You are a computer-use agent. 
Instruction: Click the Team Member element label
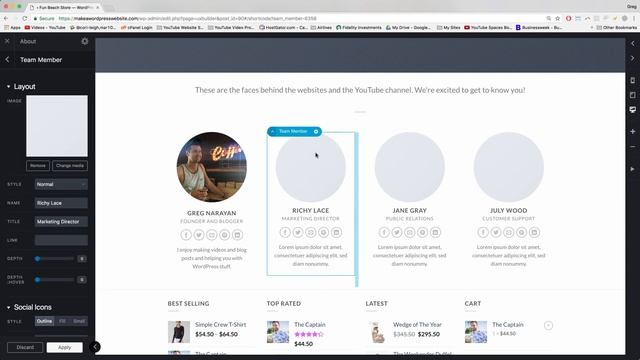point(293,131)
